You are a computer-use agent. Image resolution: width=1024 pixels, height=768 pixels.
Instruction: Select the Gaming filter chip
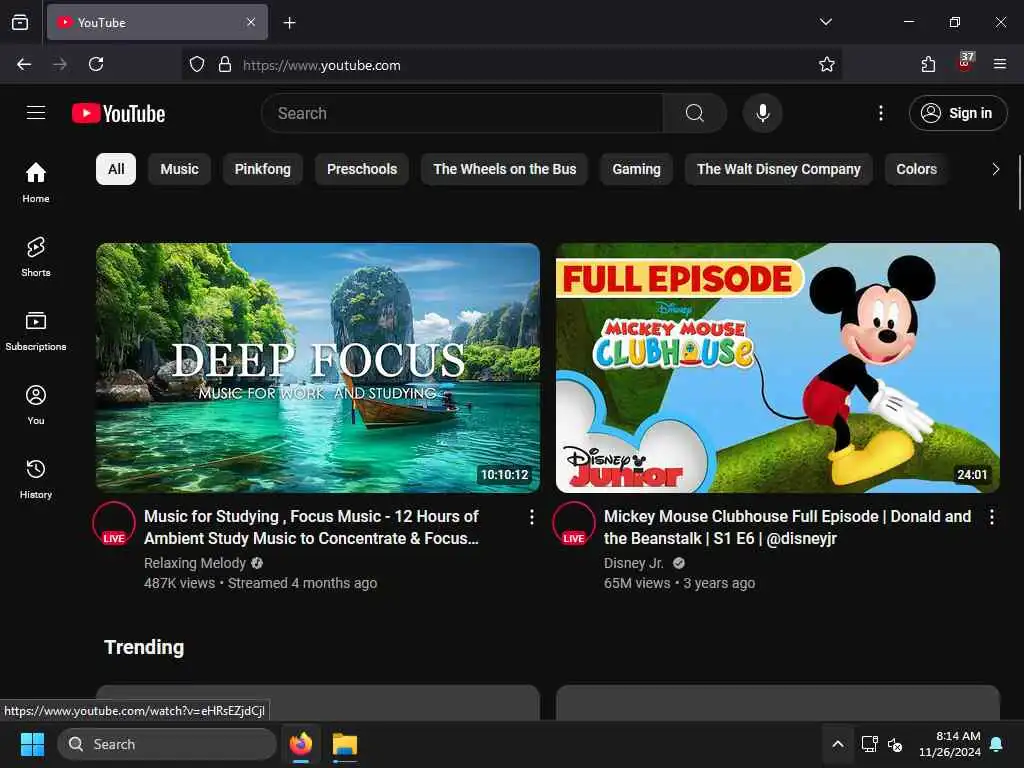tap(637, 169)
